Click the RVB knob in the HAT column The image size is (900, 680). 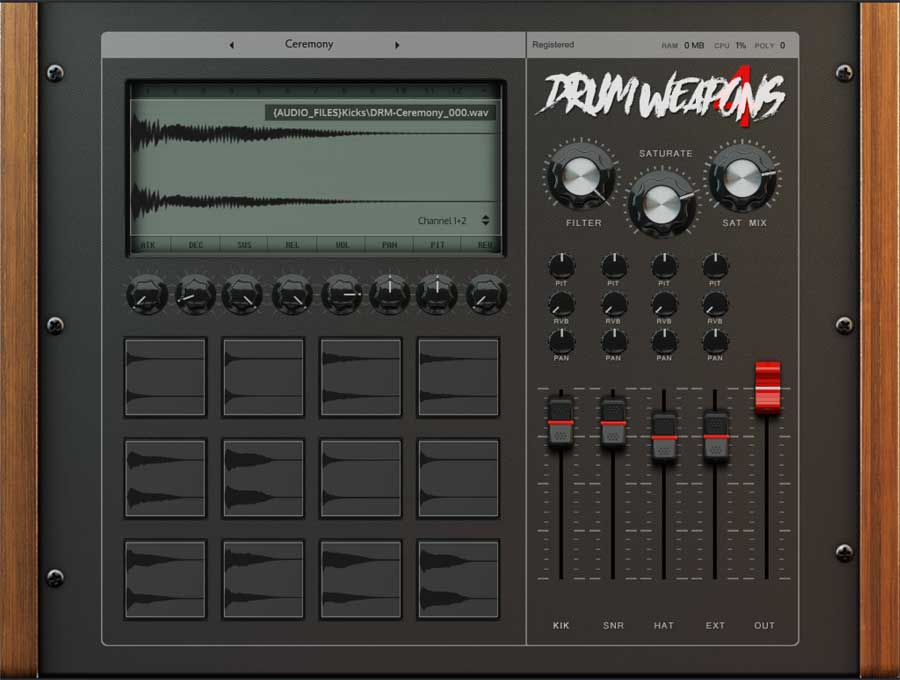(664, 304)
